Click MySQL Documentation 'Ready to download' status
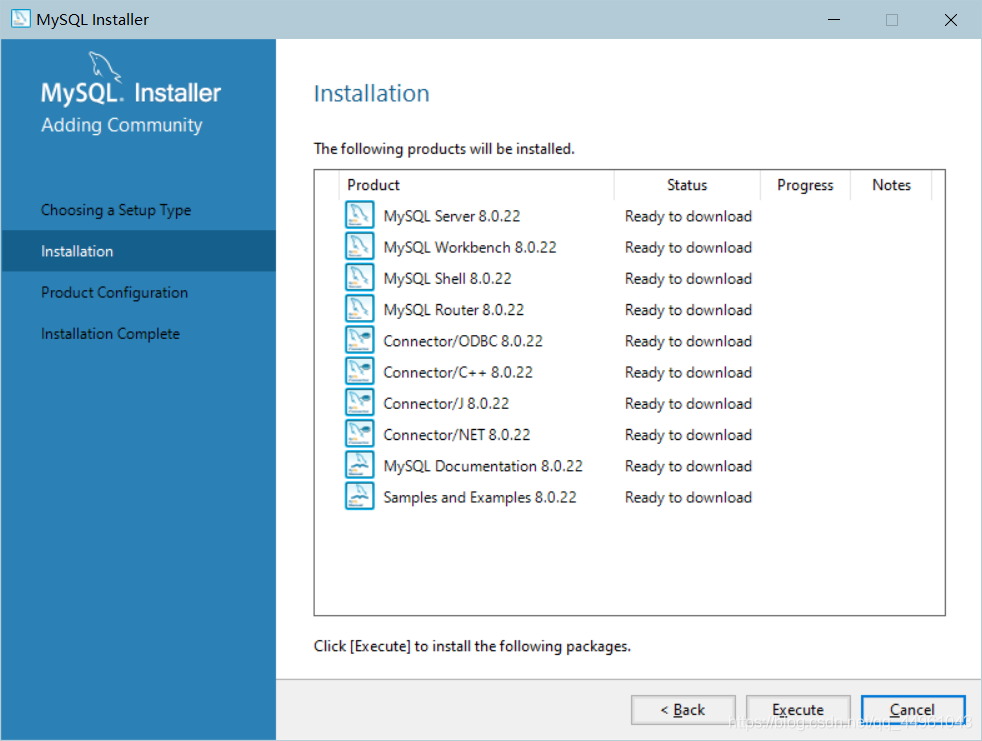 pyautogui.click(x=688, y=467)
